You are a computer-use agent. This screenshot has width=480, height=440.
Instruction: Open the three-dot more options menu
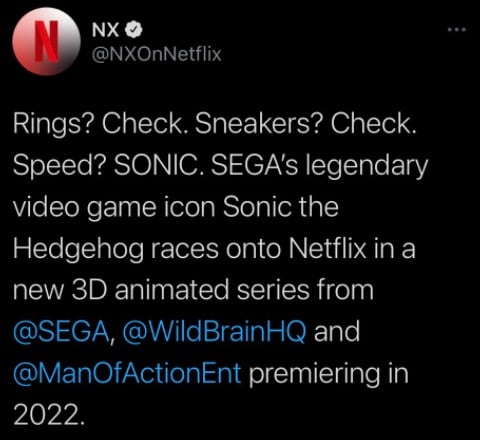tap(457, 30)
